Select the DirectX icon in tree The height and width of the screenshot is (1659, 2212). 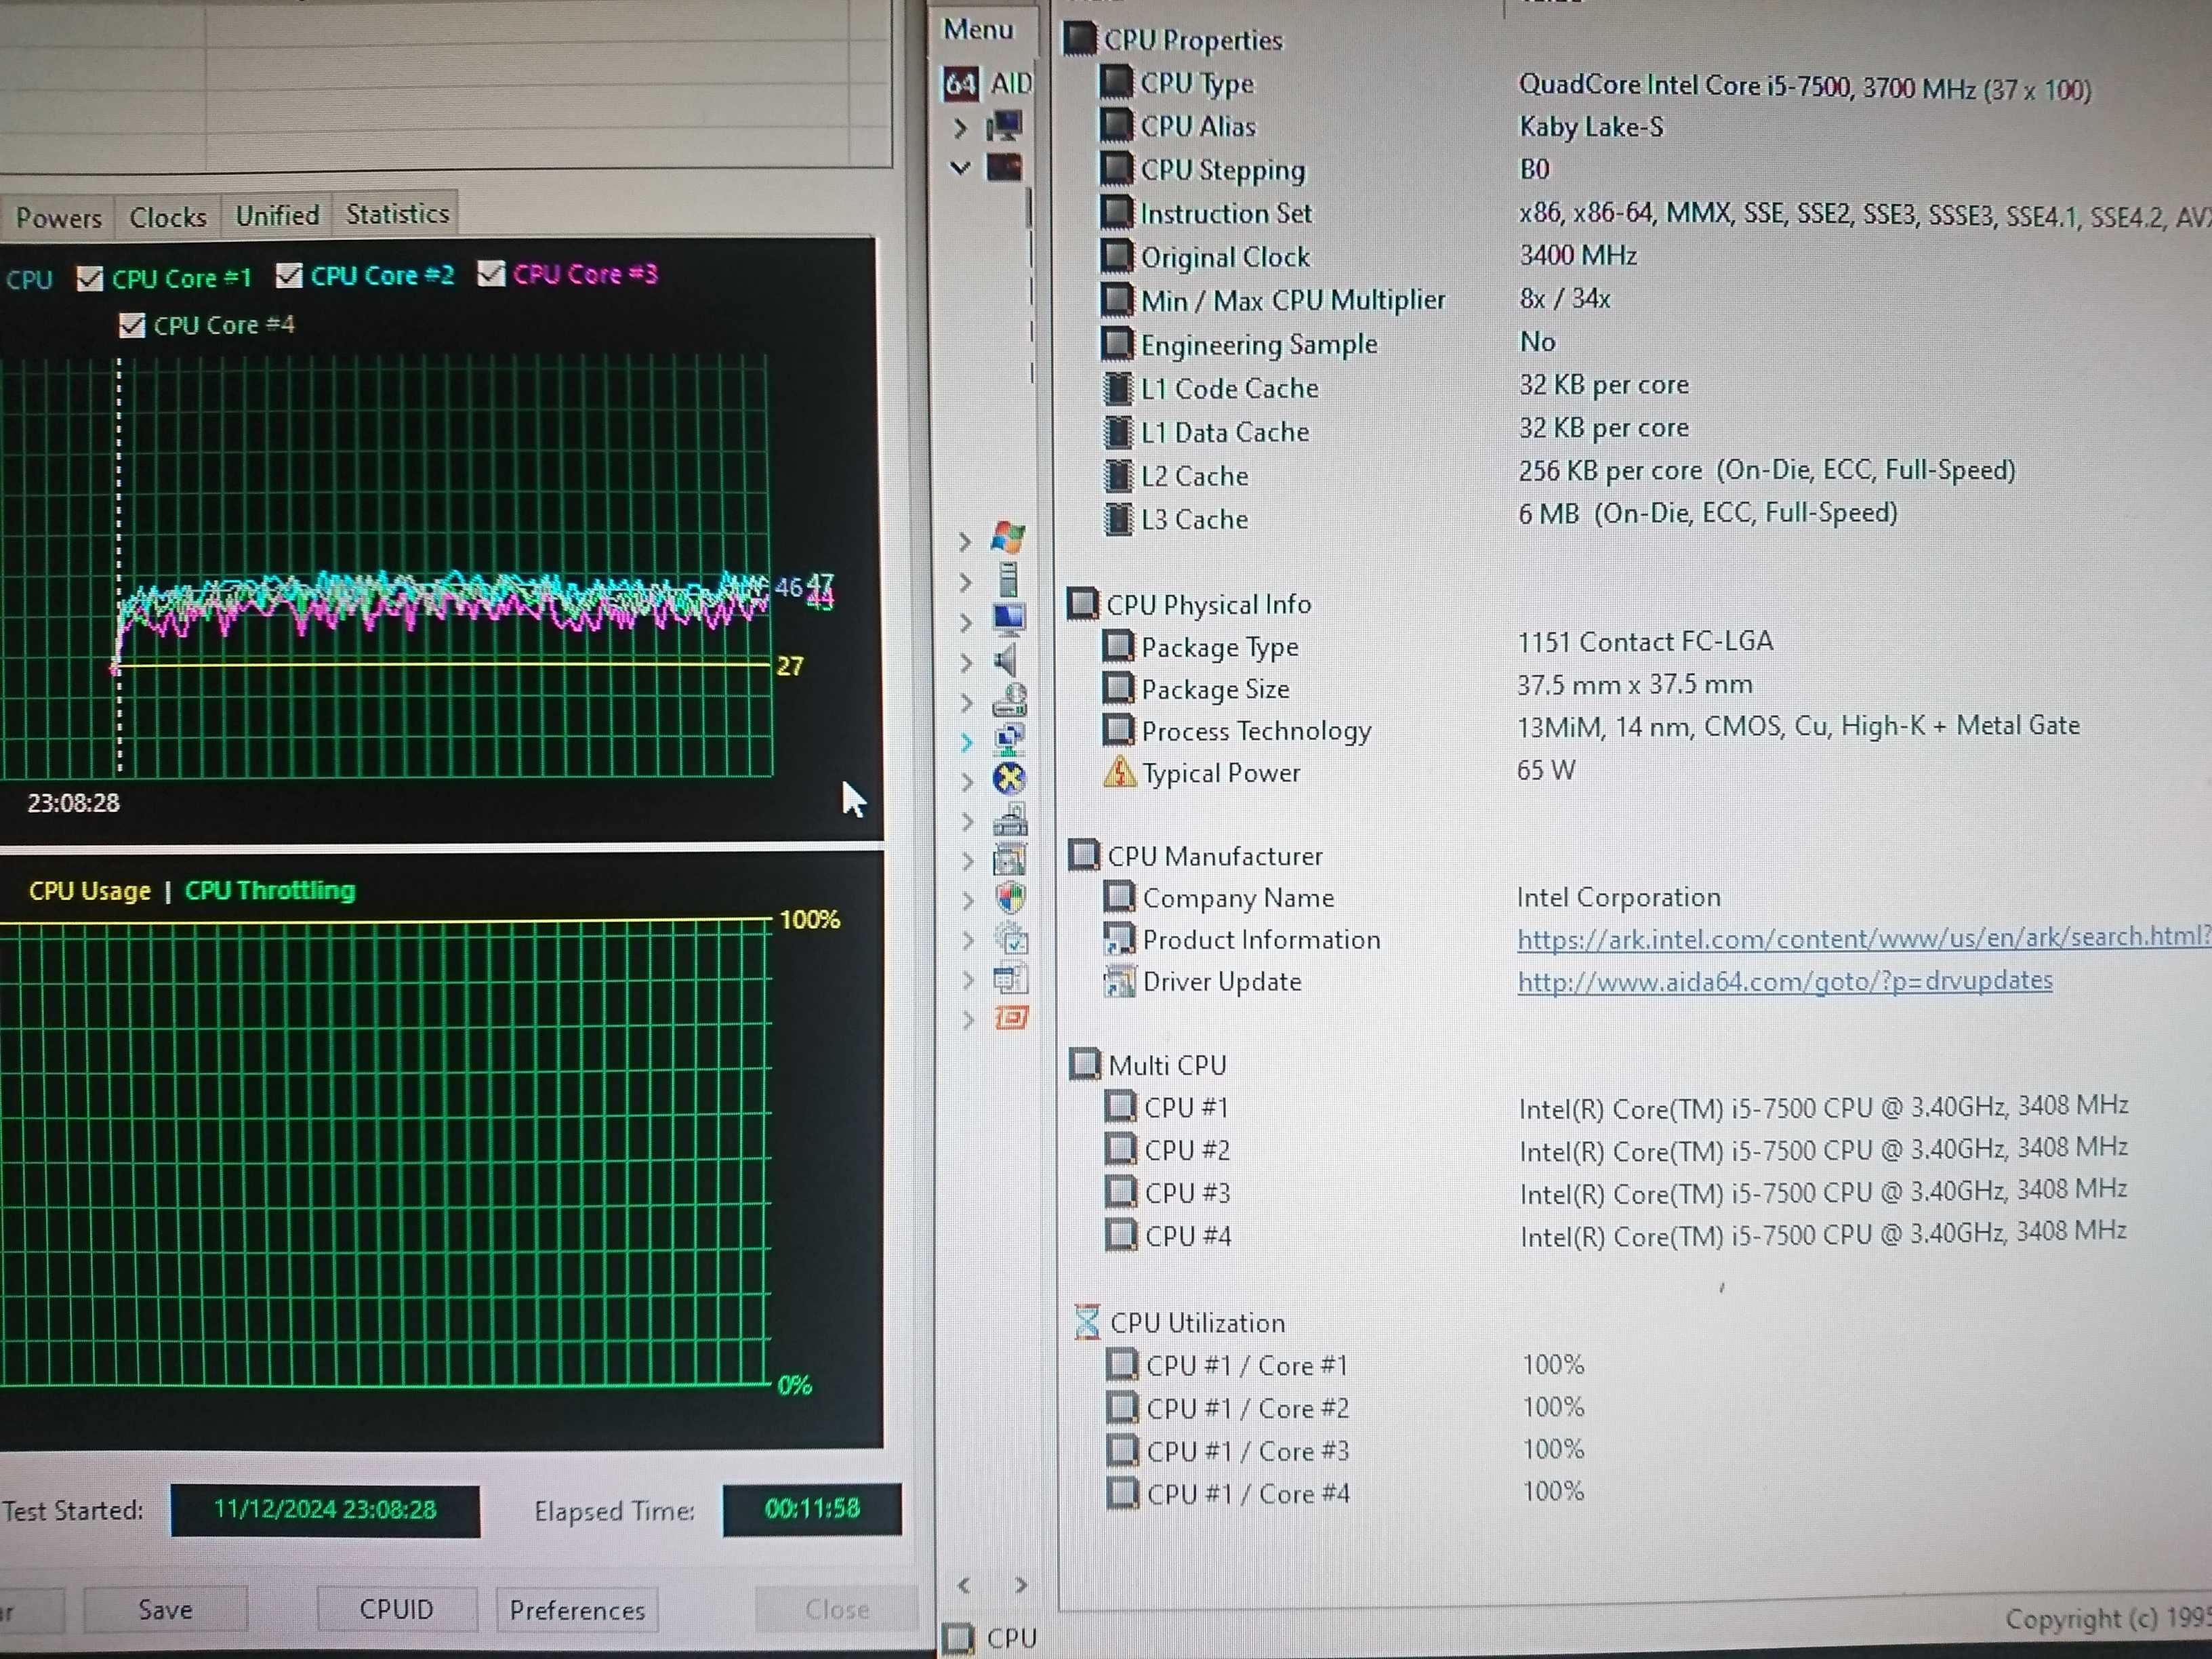point(1009,779)
